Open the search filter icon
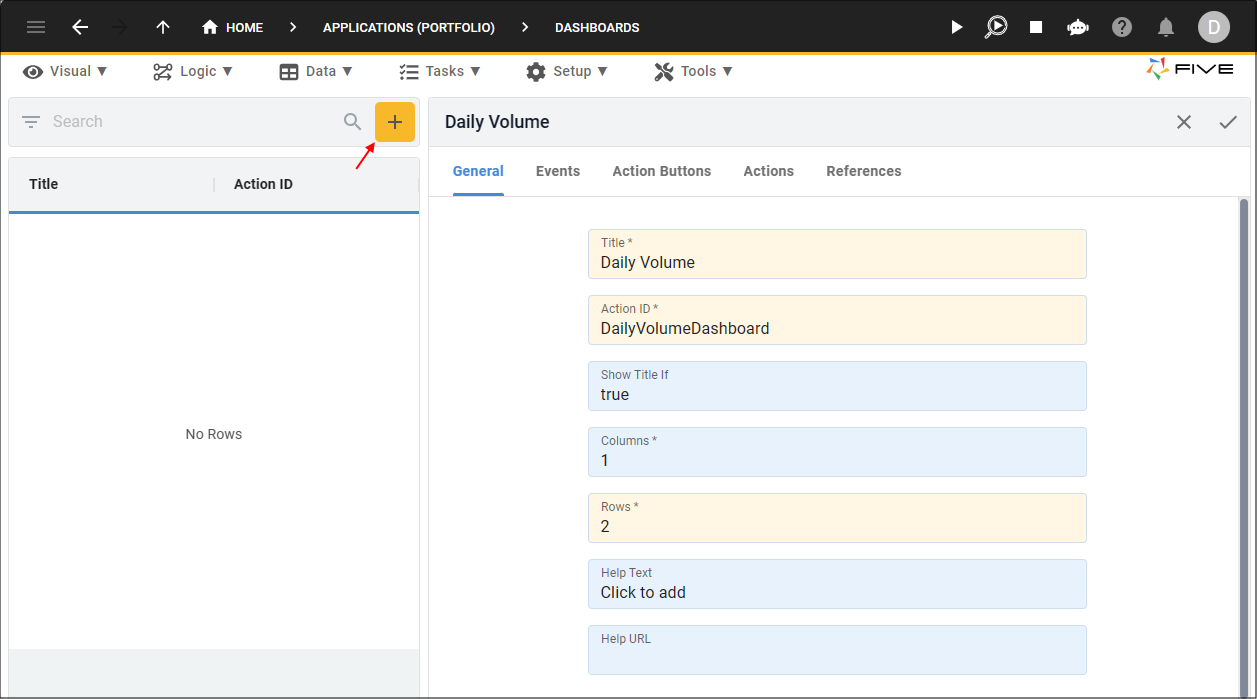Image resolution: width=1257 pixels, height=699 pixels. [31, 122]
